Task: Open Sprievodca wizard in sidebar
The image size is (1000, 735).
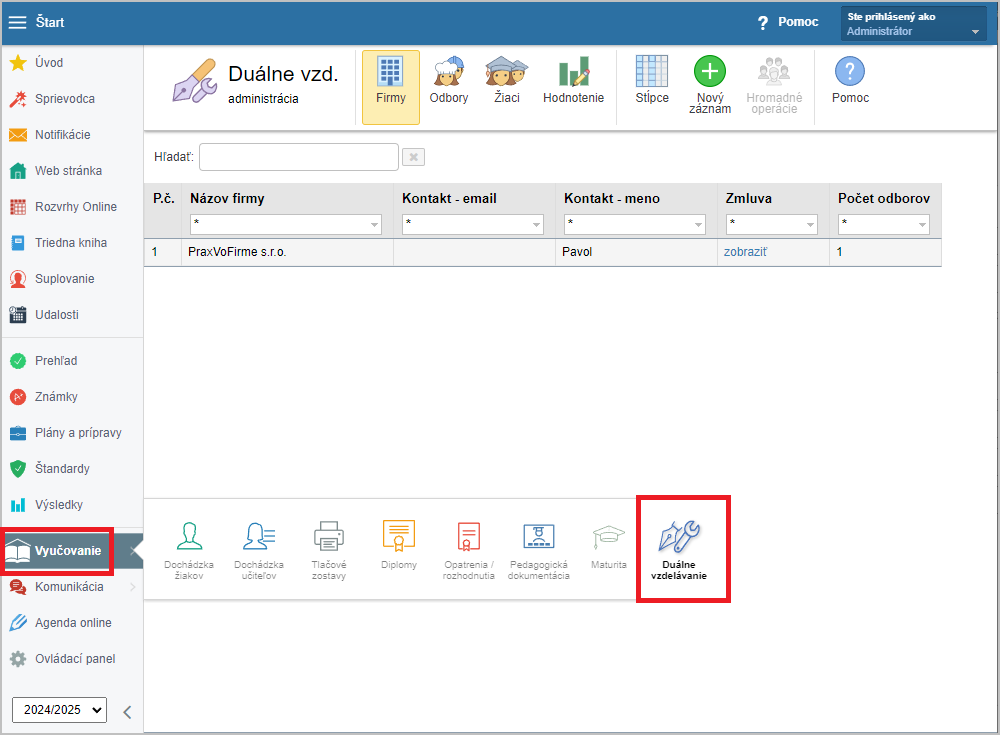Action: click(x=52, y=99)
